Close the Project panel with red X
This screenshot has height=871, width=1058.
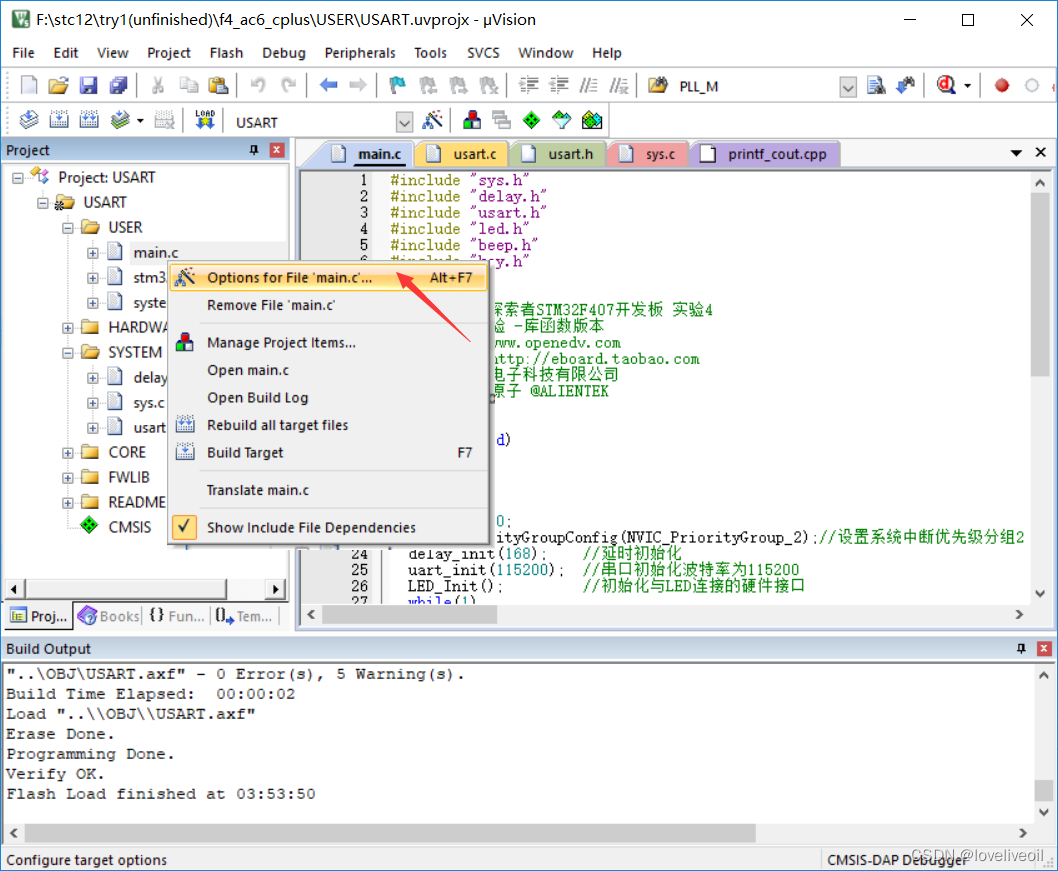[x=277, y=150]
